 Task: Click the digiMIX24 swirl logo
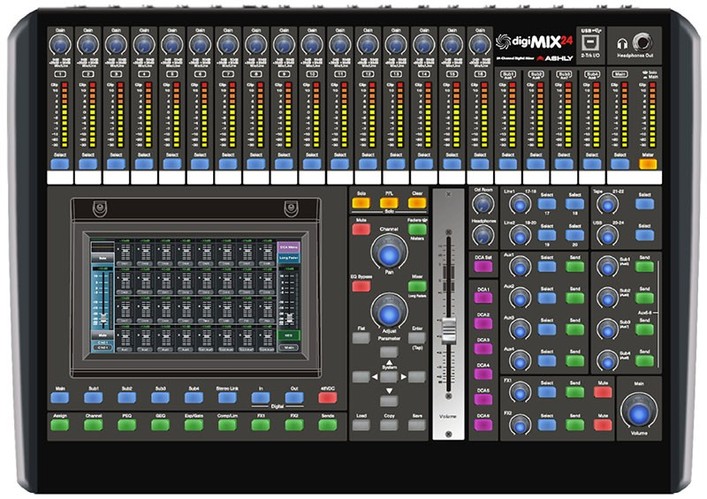point(503,42)
